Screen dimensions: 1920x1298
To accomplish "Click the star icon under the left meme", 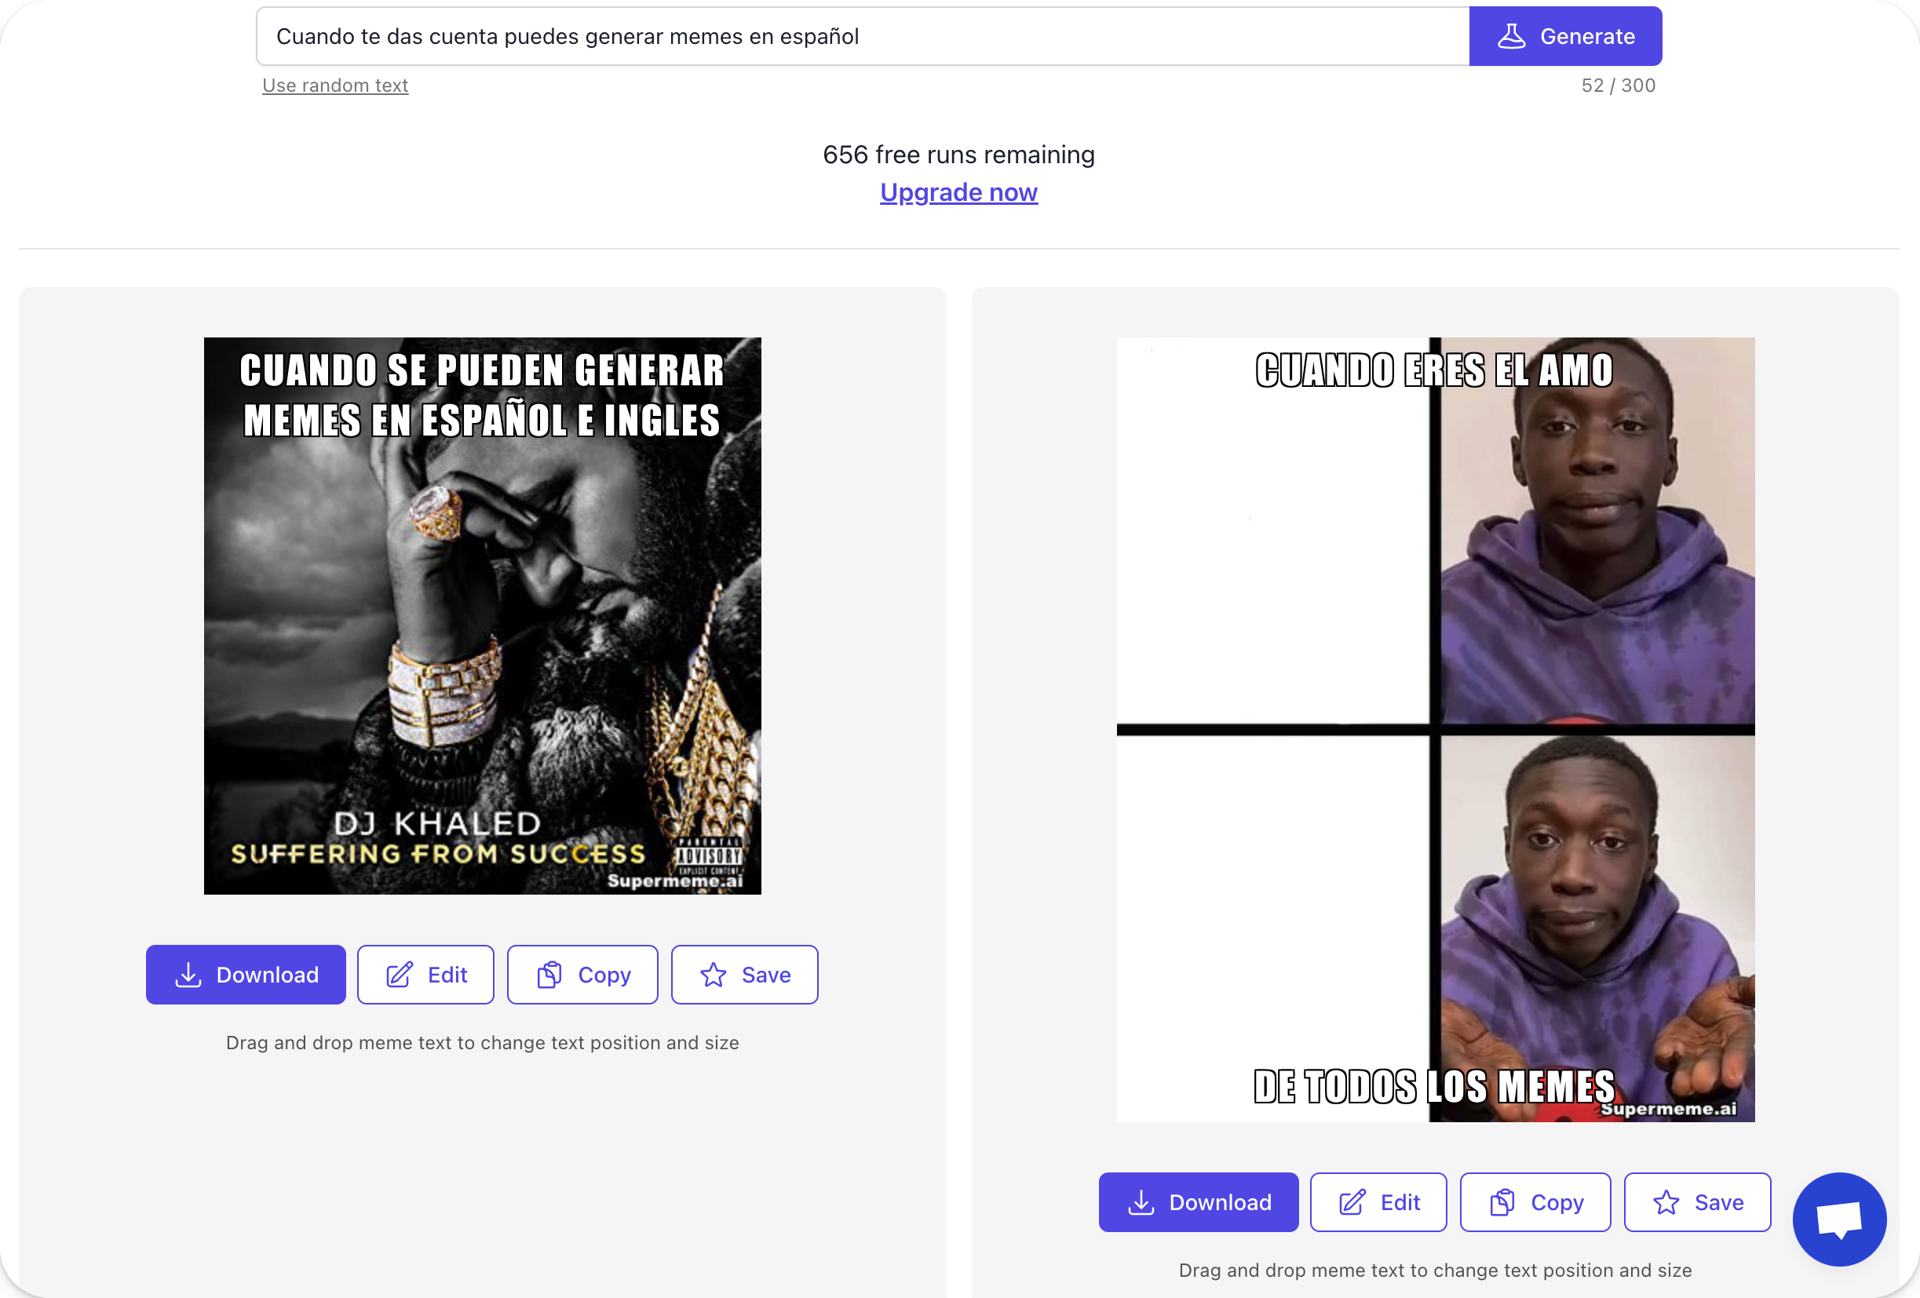I will (713, 974).
